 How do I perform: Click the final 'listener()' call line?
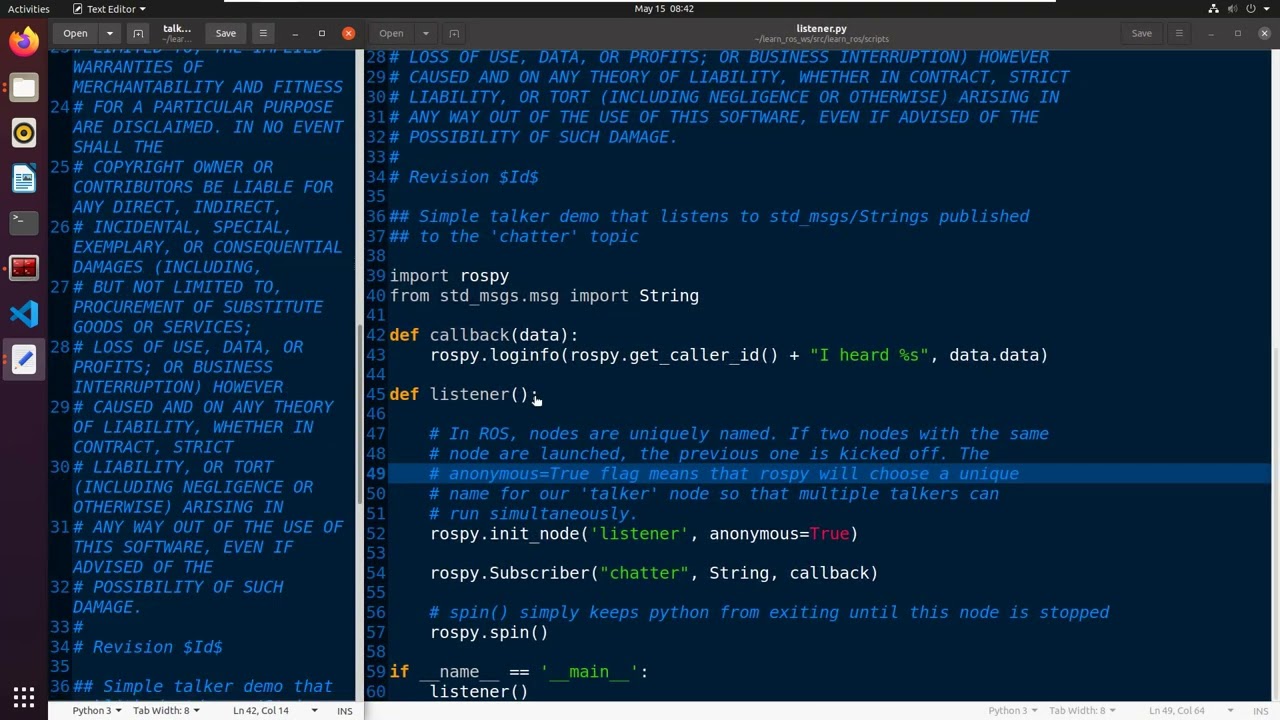(x=479, y=692)
